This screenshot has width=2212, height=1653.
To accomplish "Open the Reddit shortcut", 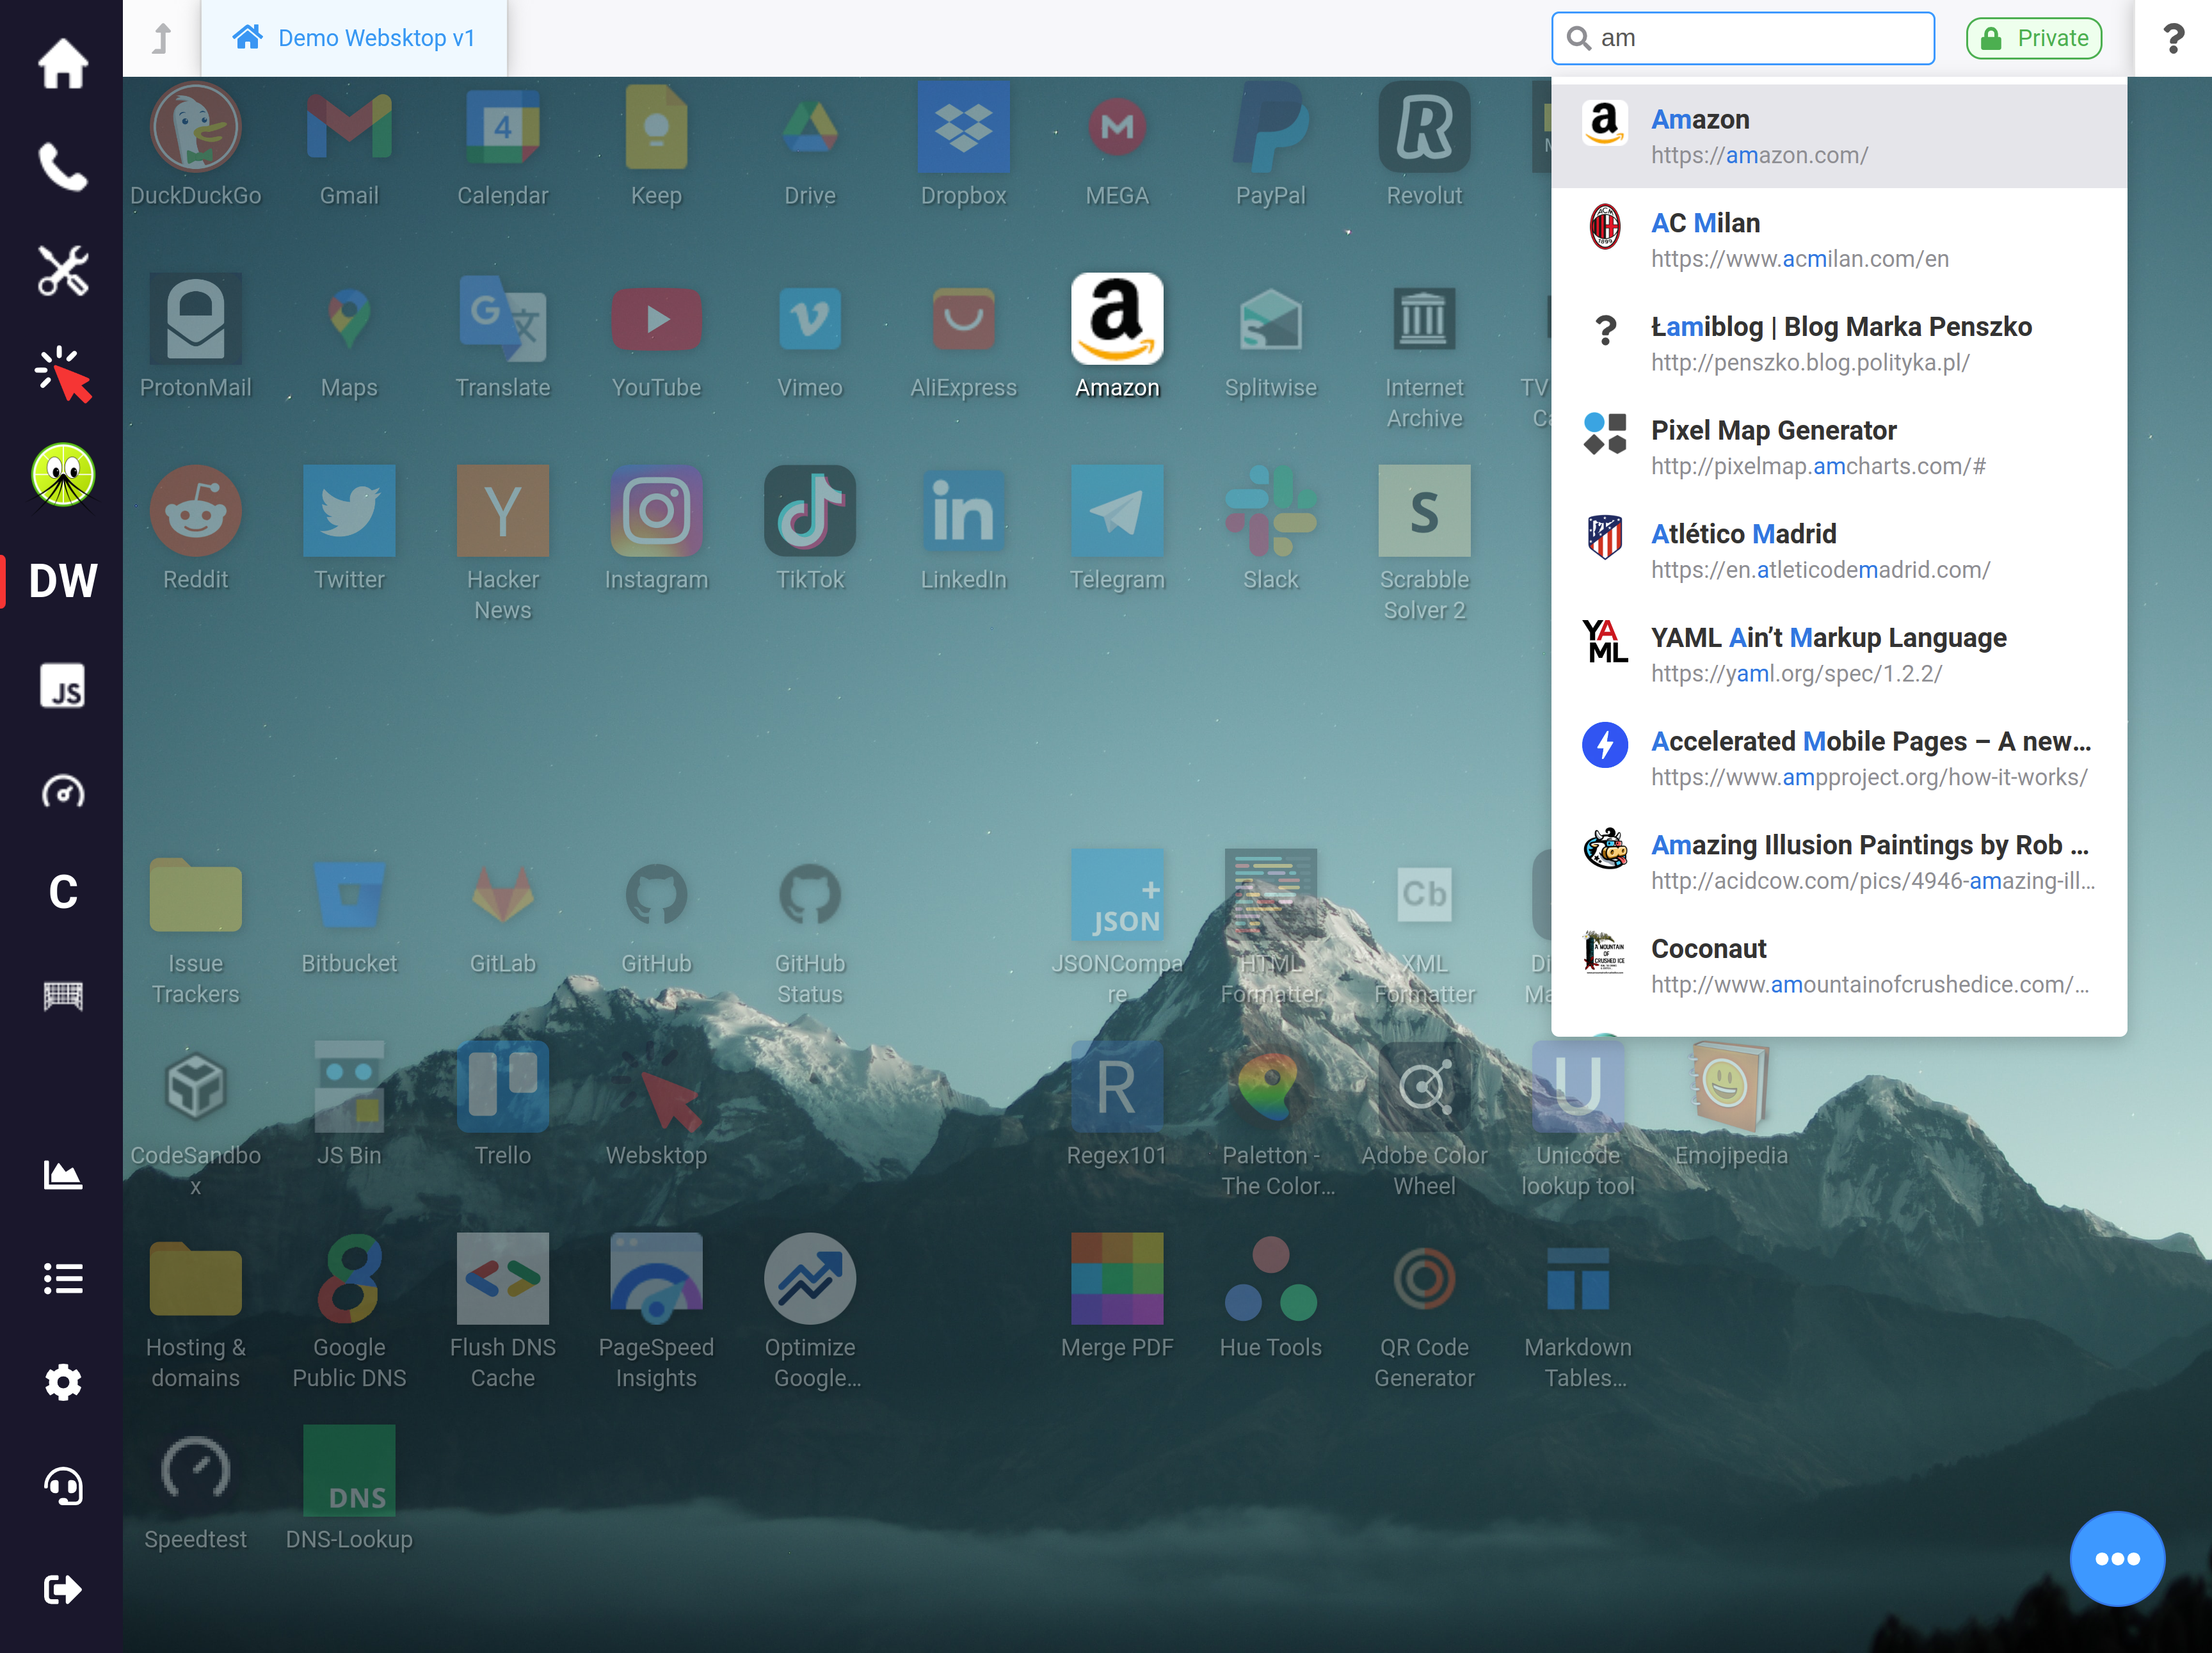I will point(195,529).
